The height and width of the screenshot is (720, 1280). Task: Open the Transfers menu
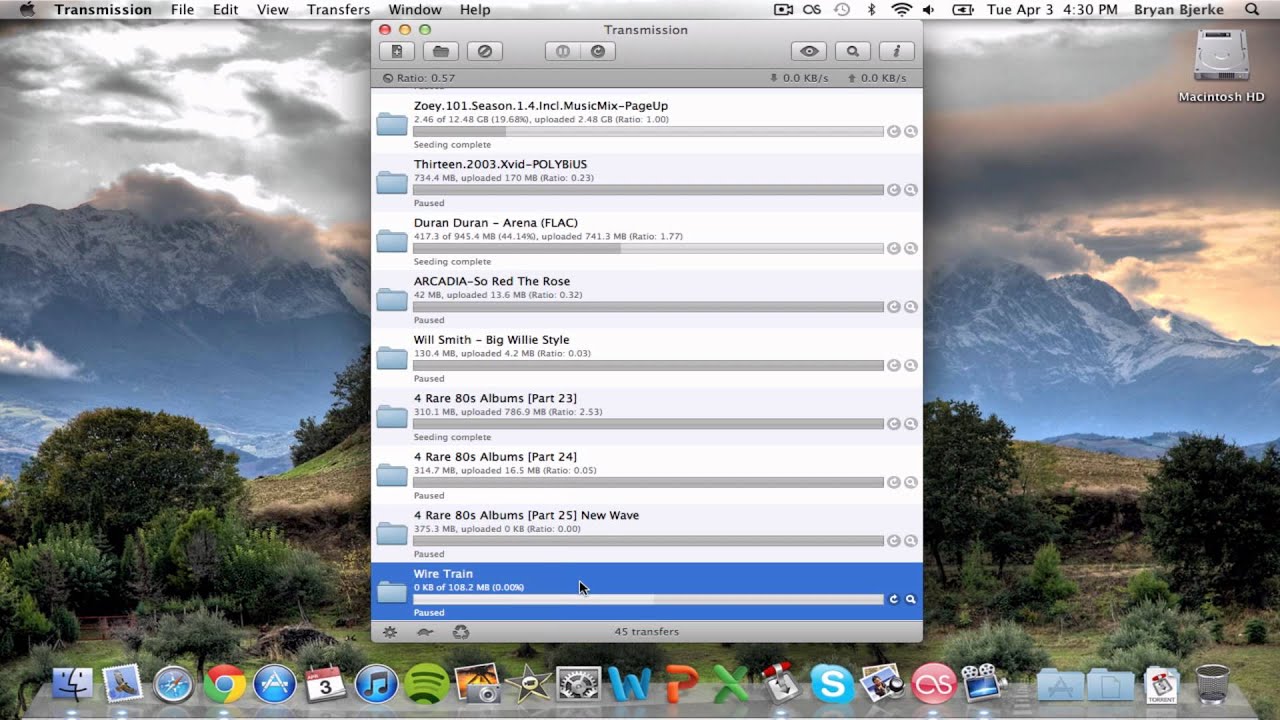338,10
